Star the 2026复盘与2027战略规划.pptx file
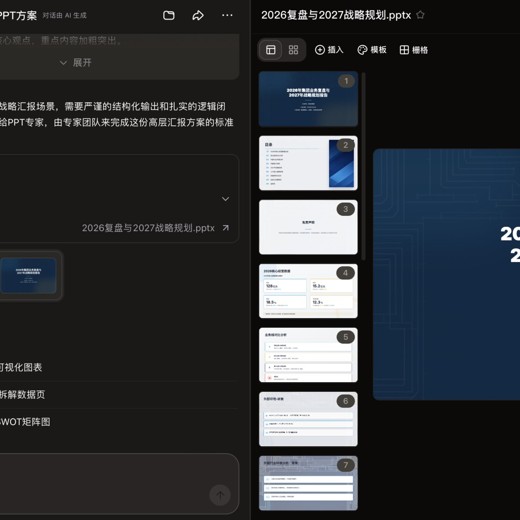This screenshot has width=520, height=520. pyautogui.click(x=420, y=15)
